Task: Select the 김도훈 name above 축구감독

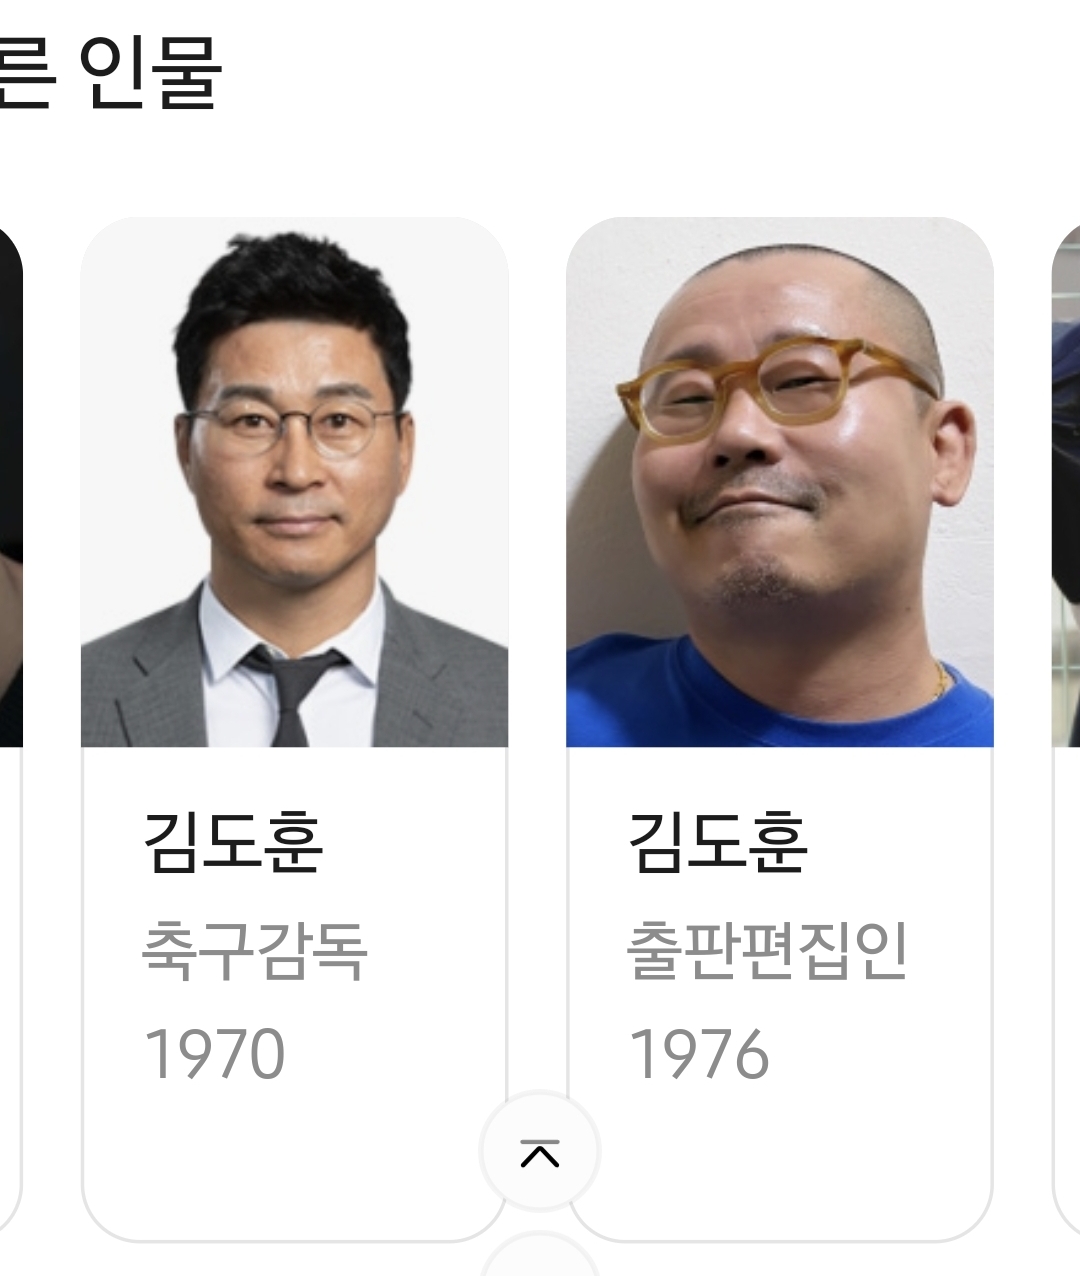Action: pyautogui.click(x=233, y=842)
